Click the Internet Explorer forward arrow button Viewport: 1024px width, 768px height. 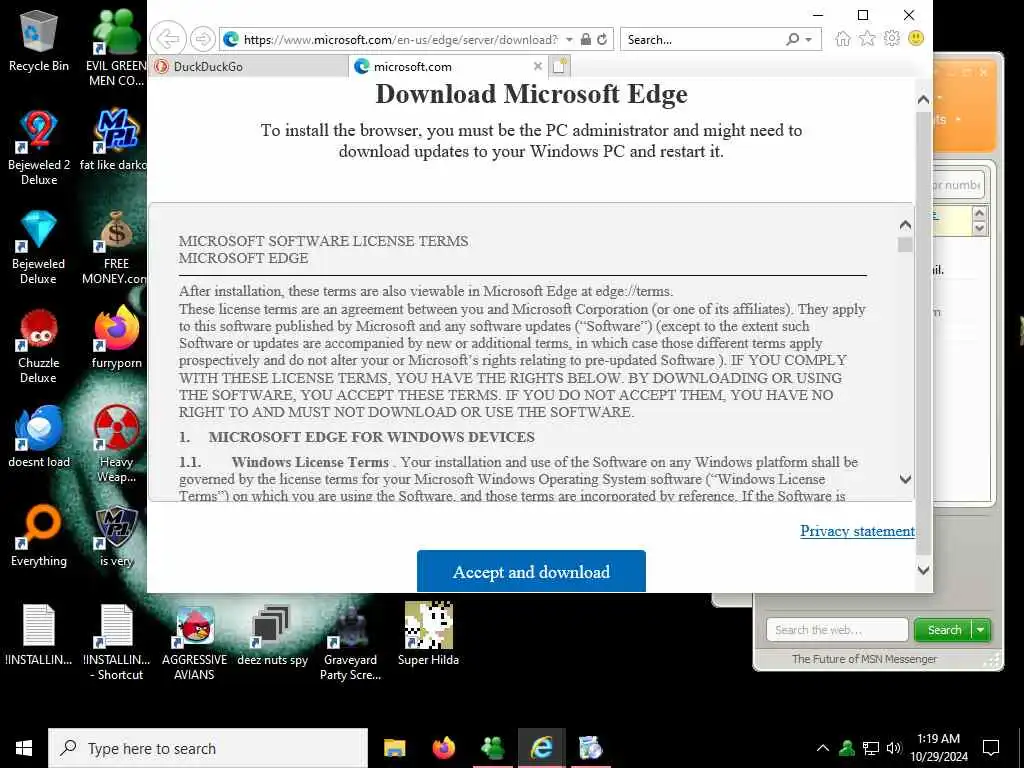[x=202, y=39]
